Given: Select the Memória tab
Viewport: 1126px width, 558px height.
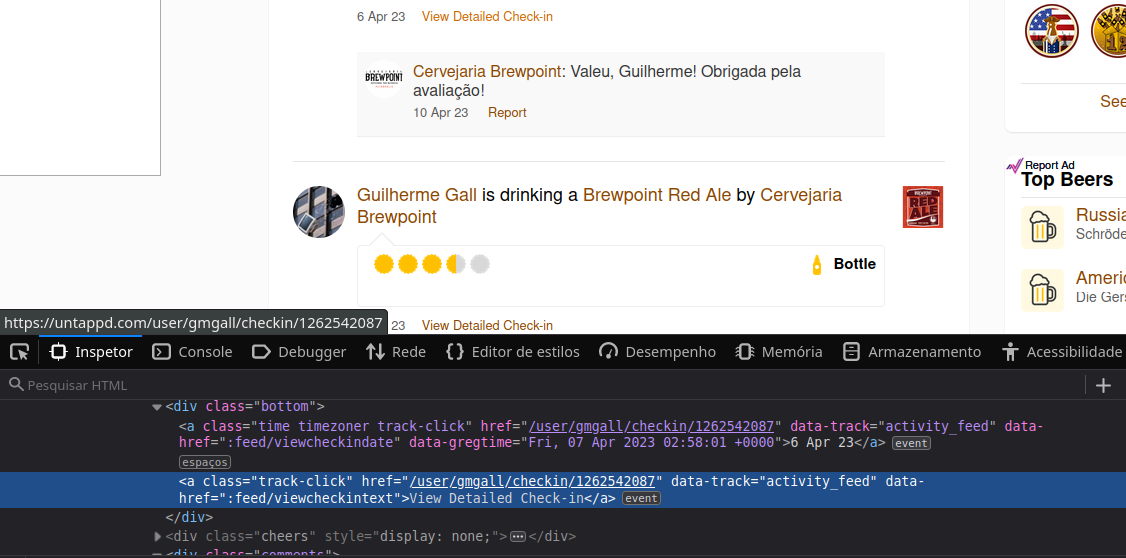Looking at the screenshot, I should [x=779, y=352].
